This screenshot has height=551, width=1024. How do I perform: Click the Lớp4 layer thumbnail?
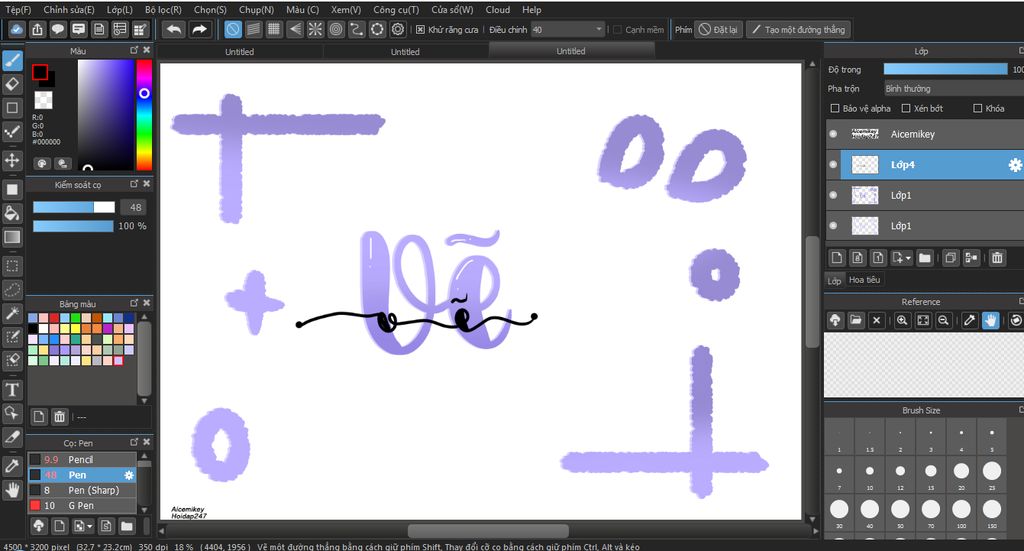click(865, 165)
